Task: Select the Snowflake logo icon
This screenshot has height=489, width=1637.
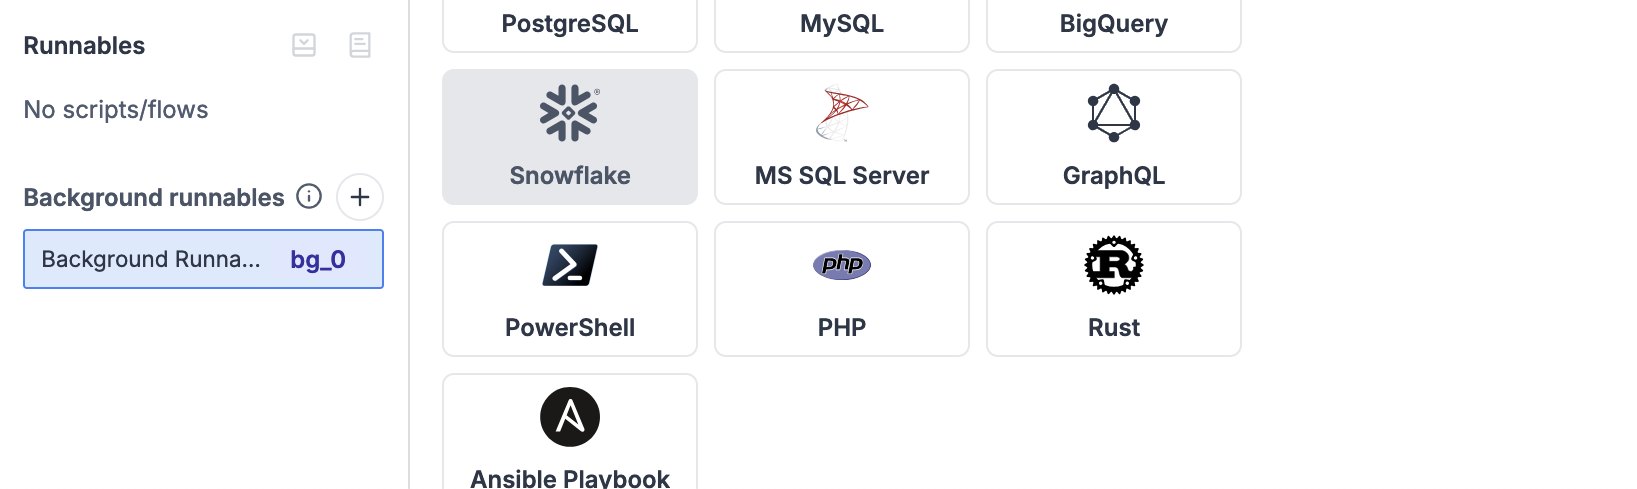Action: click(569, 113)
